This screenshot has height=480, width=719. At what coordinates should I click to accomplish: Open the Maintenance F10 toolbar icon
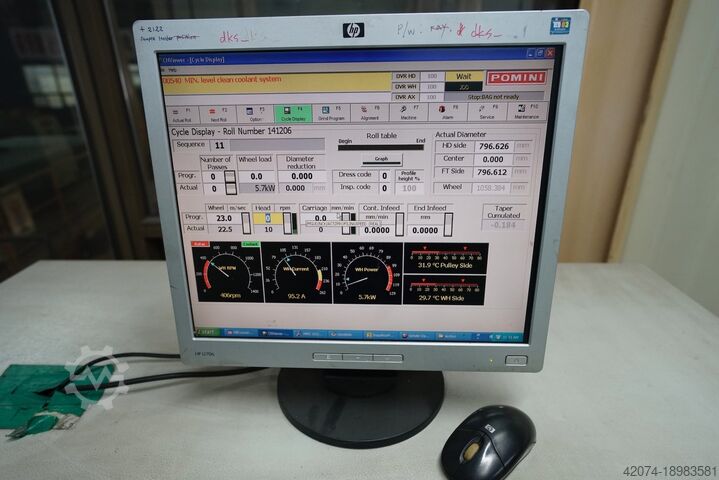click(526, 112)
